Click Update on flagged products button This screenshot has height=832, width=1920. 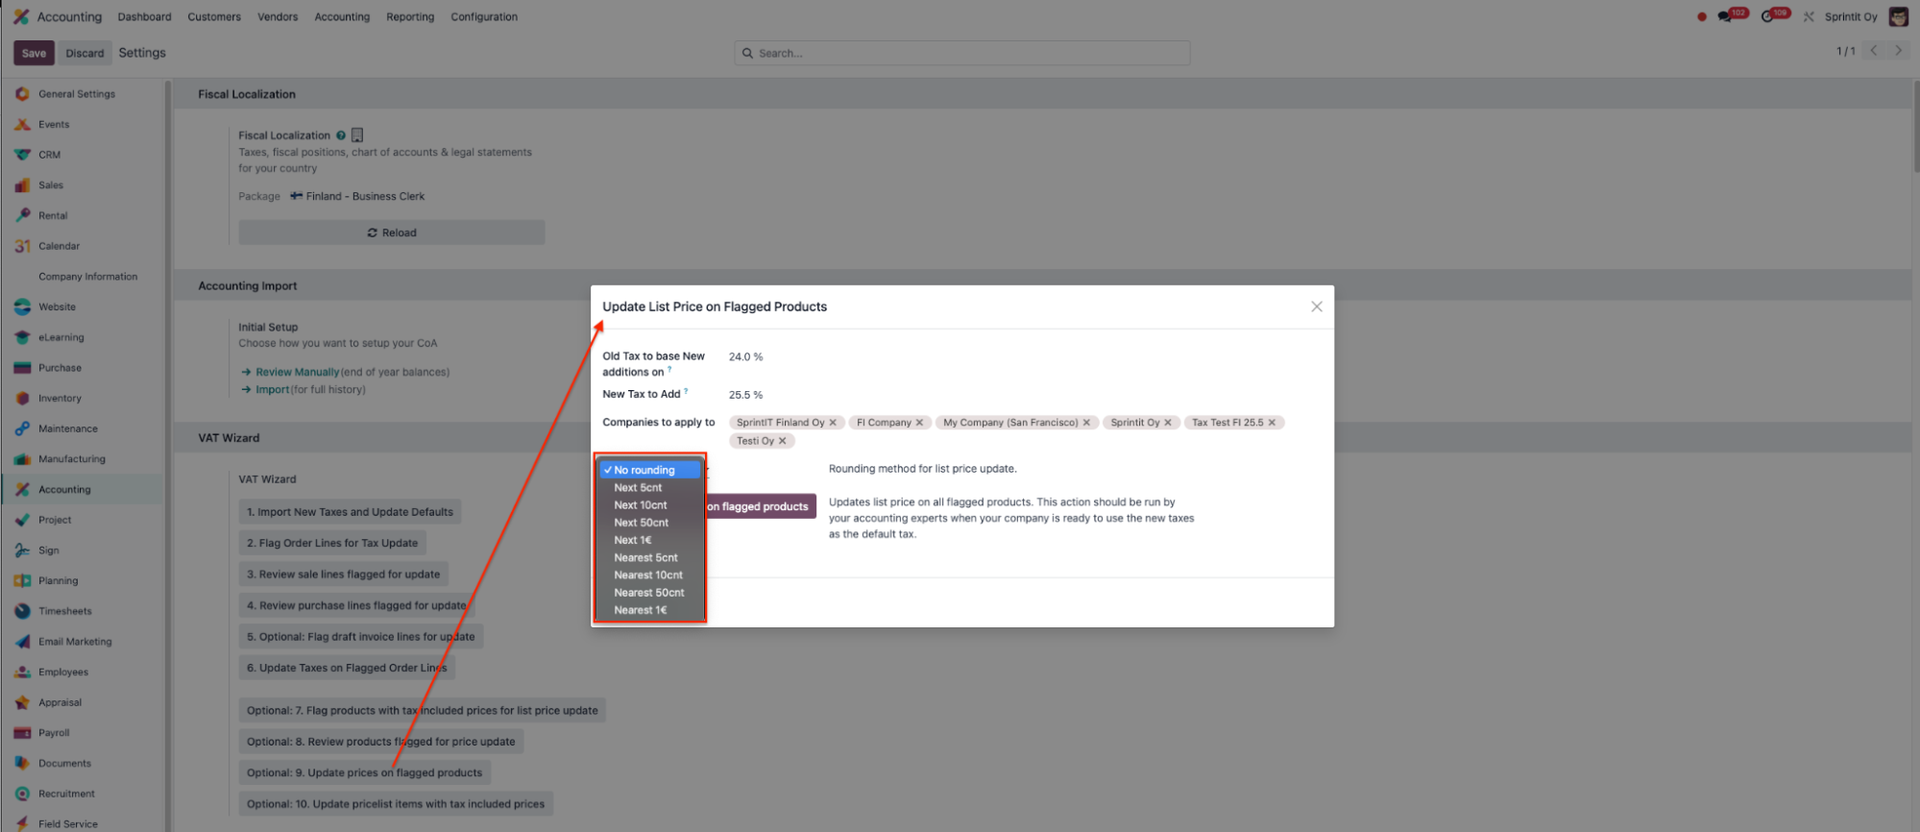(761, 507)
